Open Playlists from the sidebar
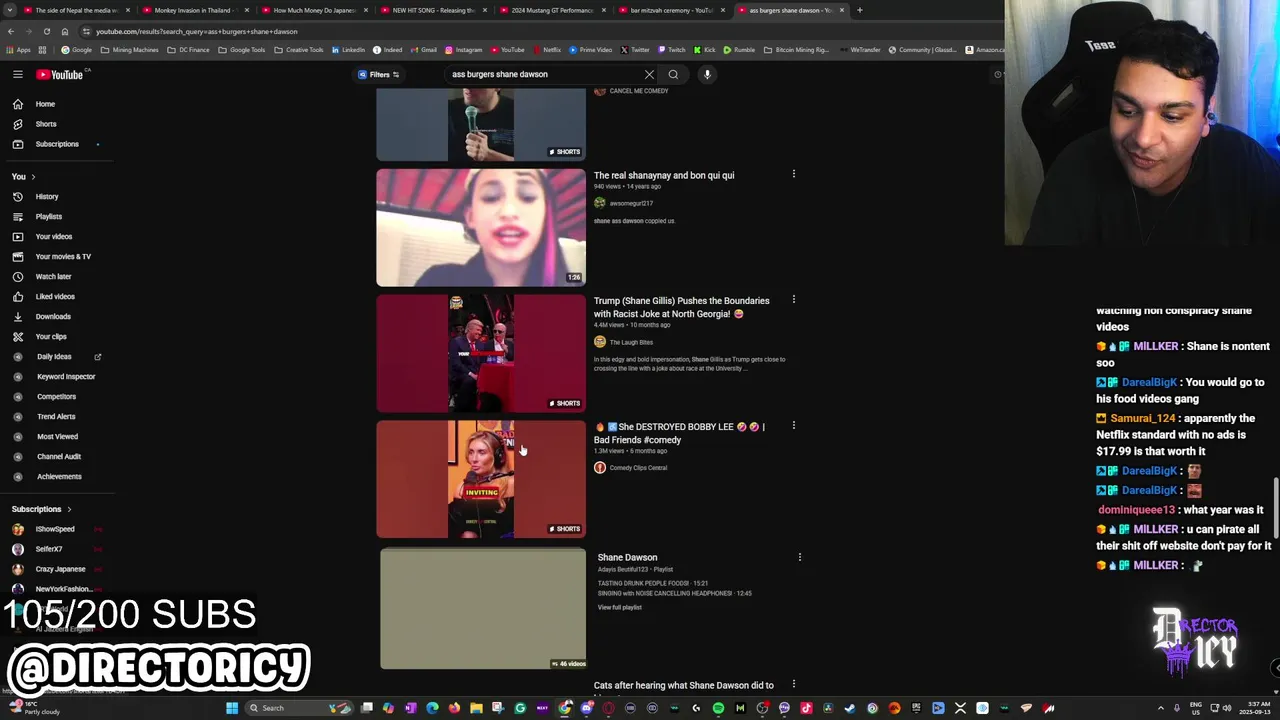The image size is (1280, 720). [x=49, y=217]
